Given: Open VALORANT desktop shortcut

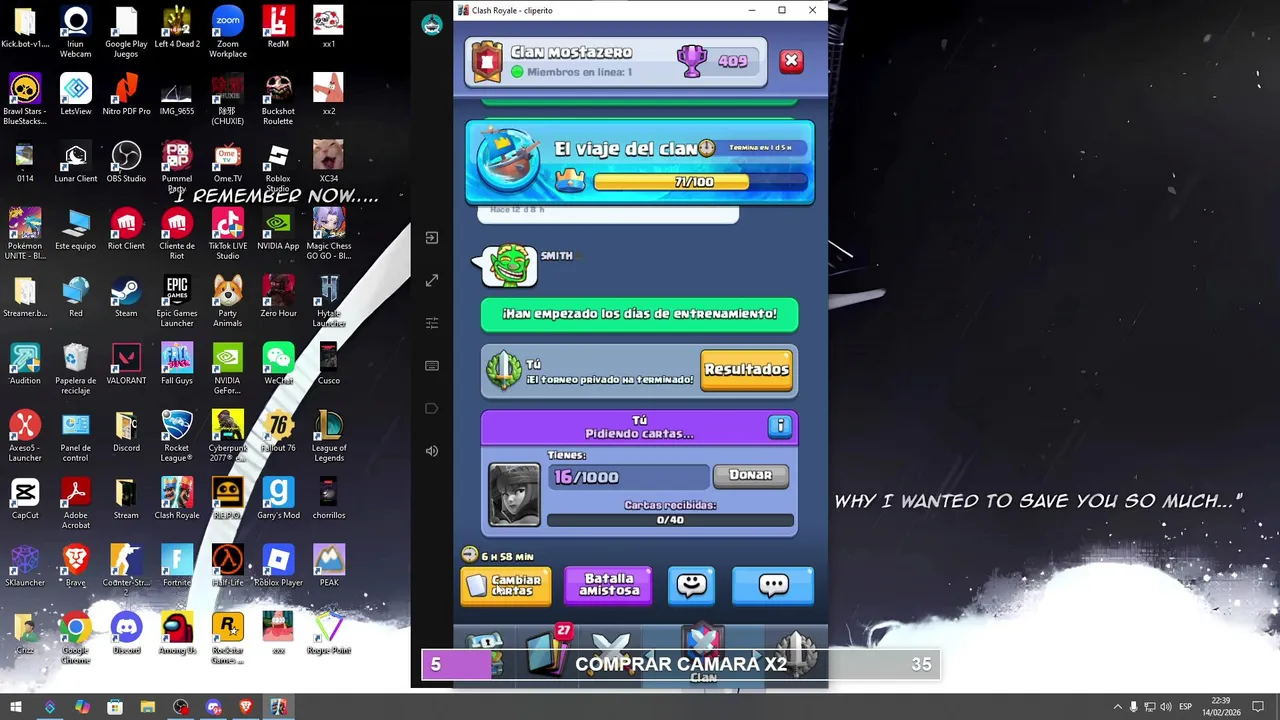Looking at the screenshot, I should [126, 363].
